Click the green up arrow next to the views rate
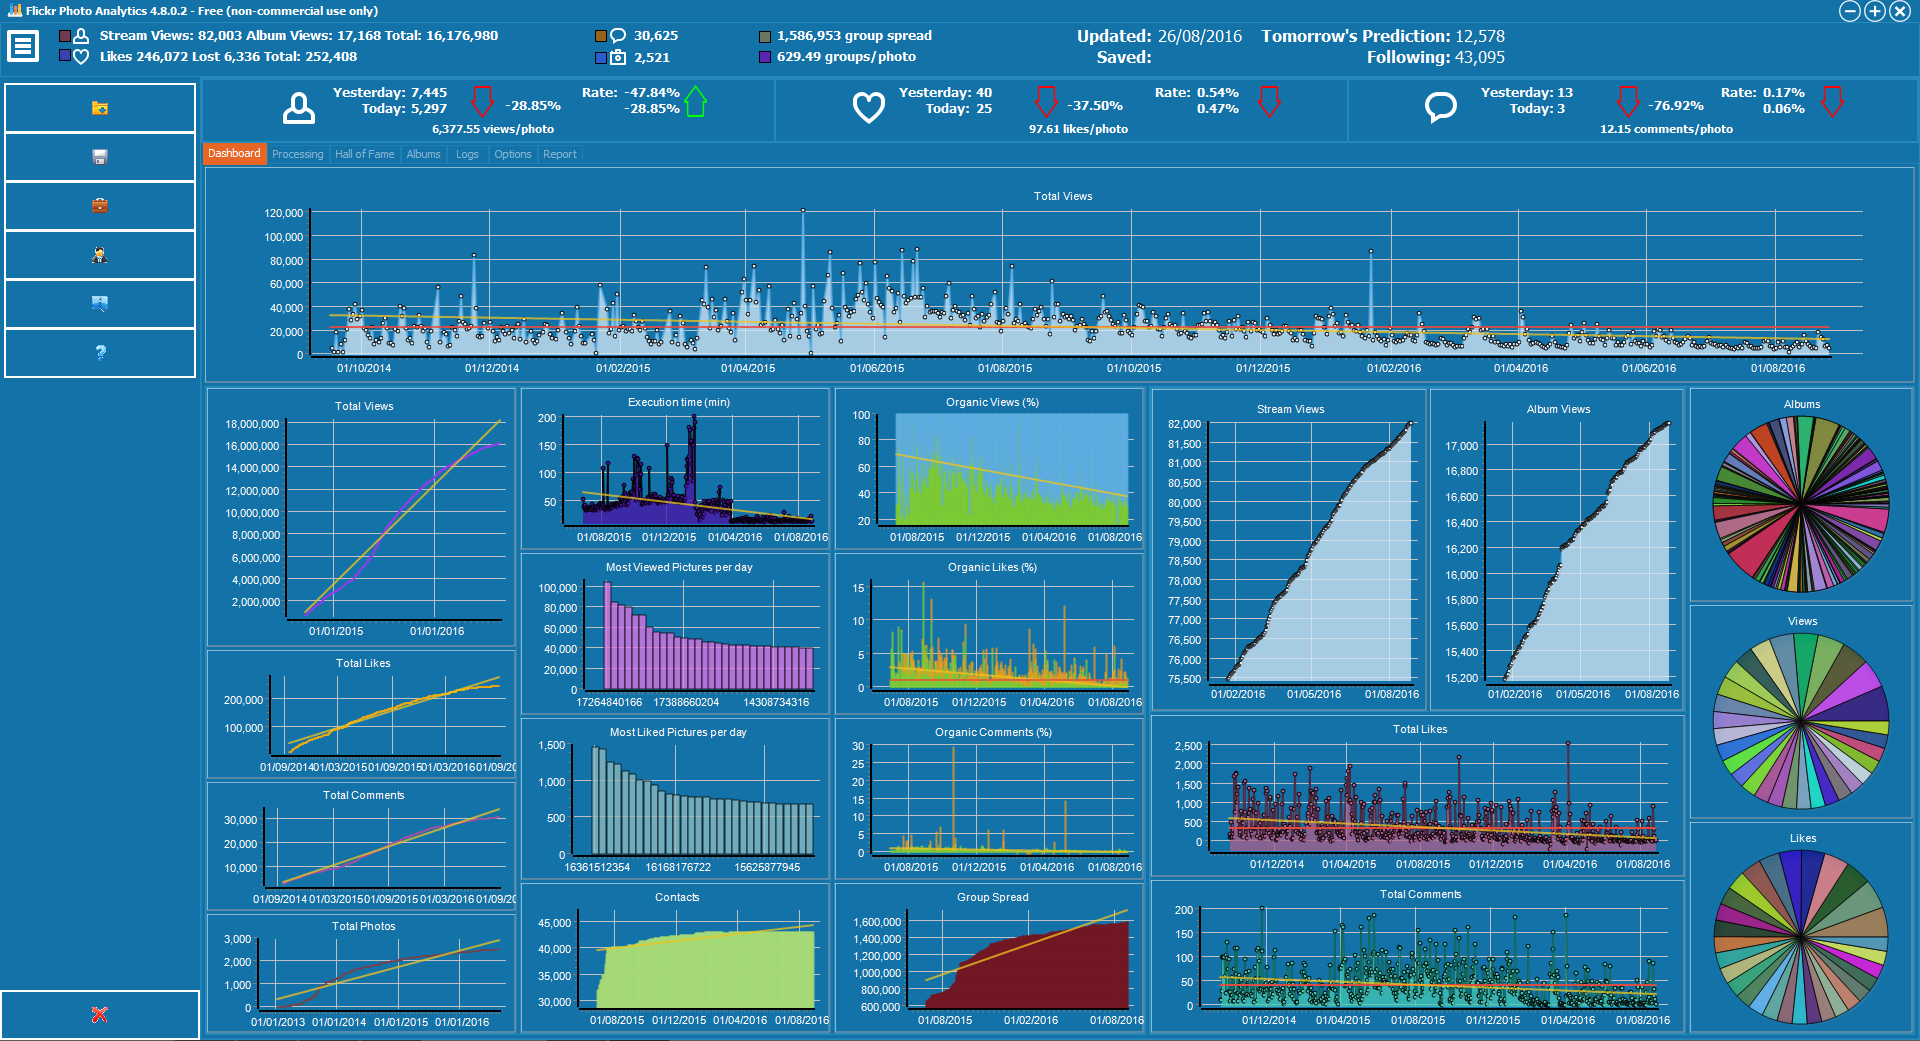 pyautogui.click(x=696, y=101)
